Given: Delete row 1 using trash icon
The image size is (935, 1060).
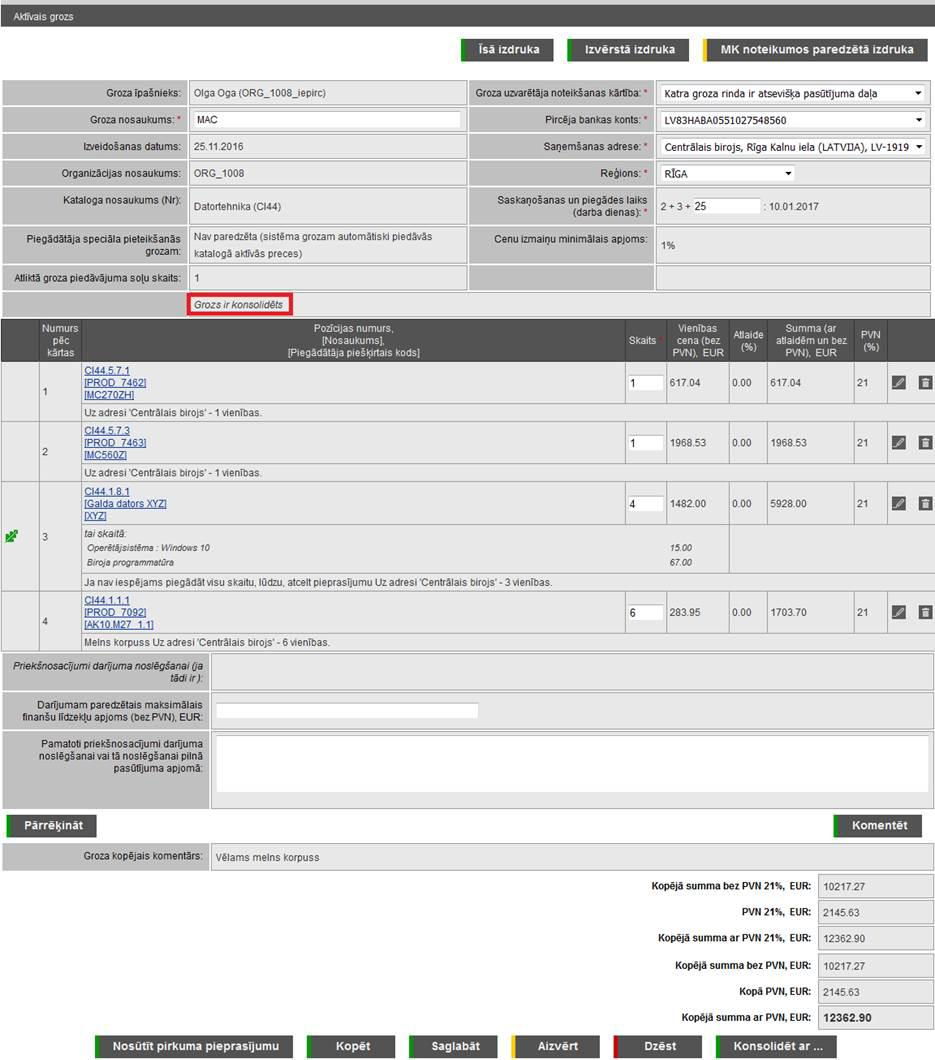Looking at the screenshot, I should point(925,383).
